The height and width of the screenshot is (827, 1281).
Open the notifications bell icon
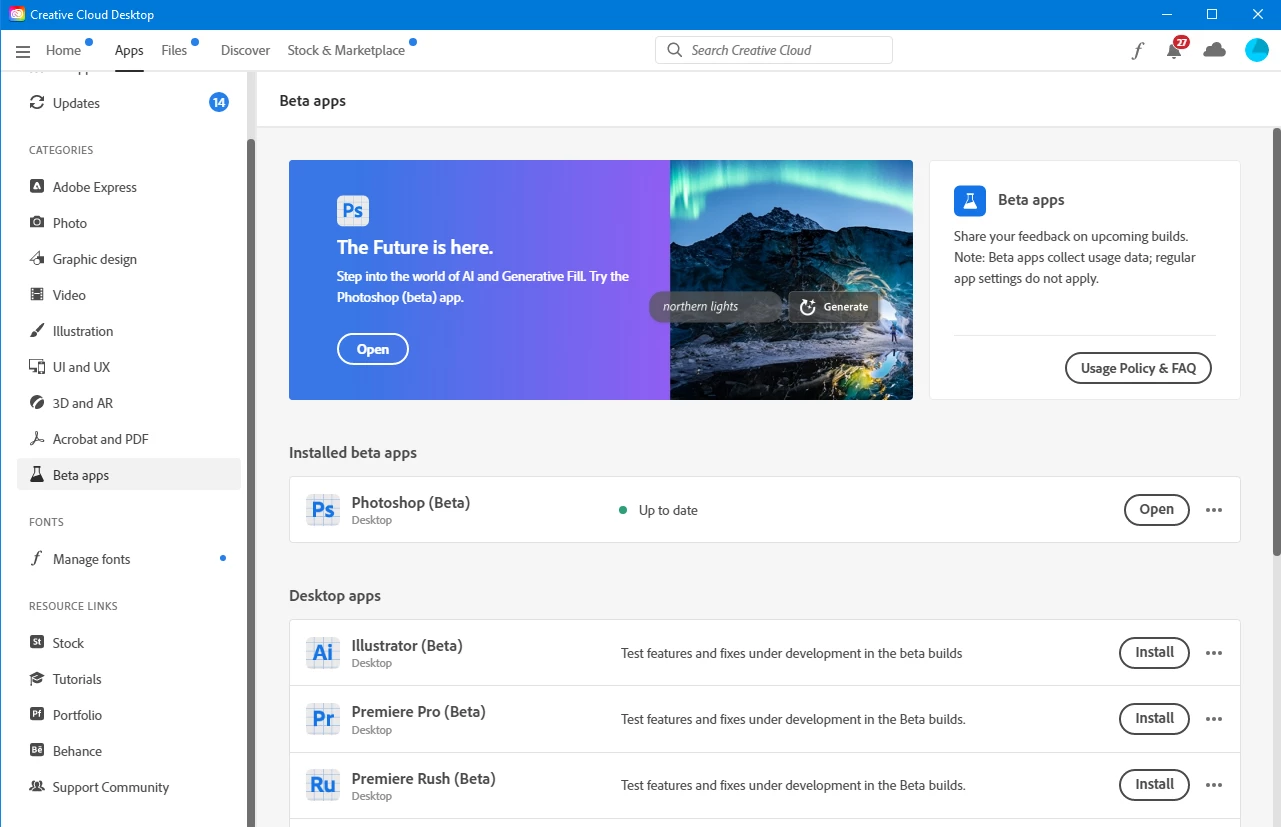1175,51
